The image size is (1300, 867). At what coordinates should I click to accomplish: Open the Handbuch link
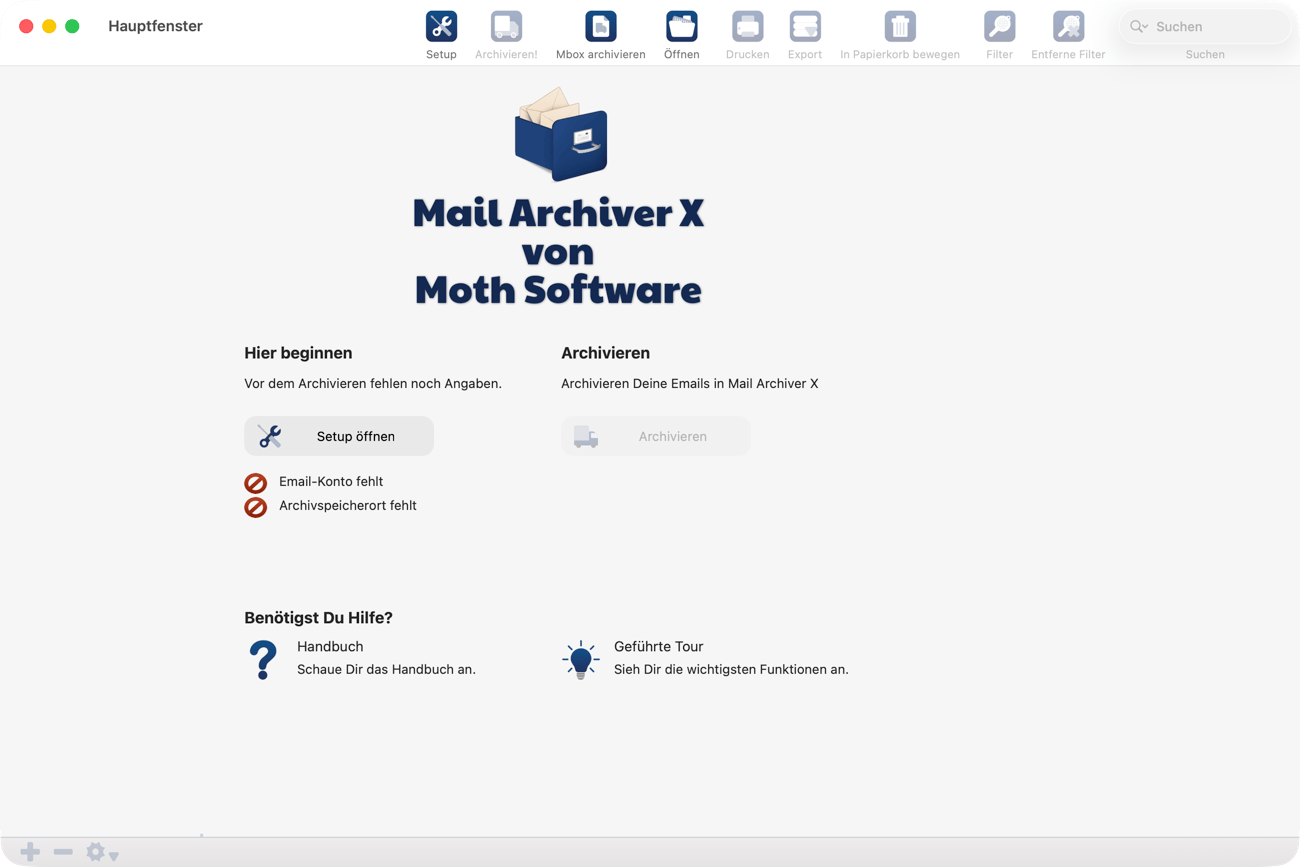[330, 647]
